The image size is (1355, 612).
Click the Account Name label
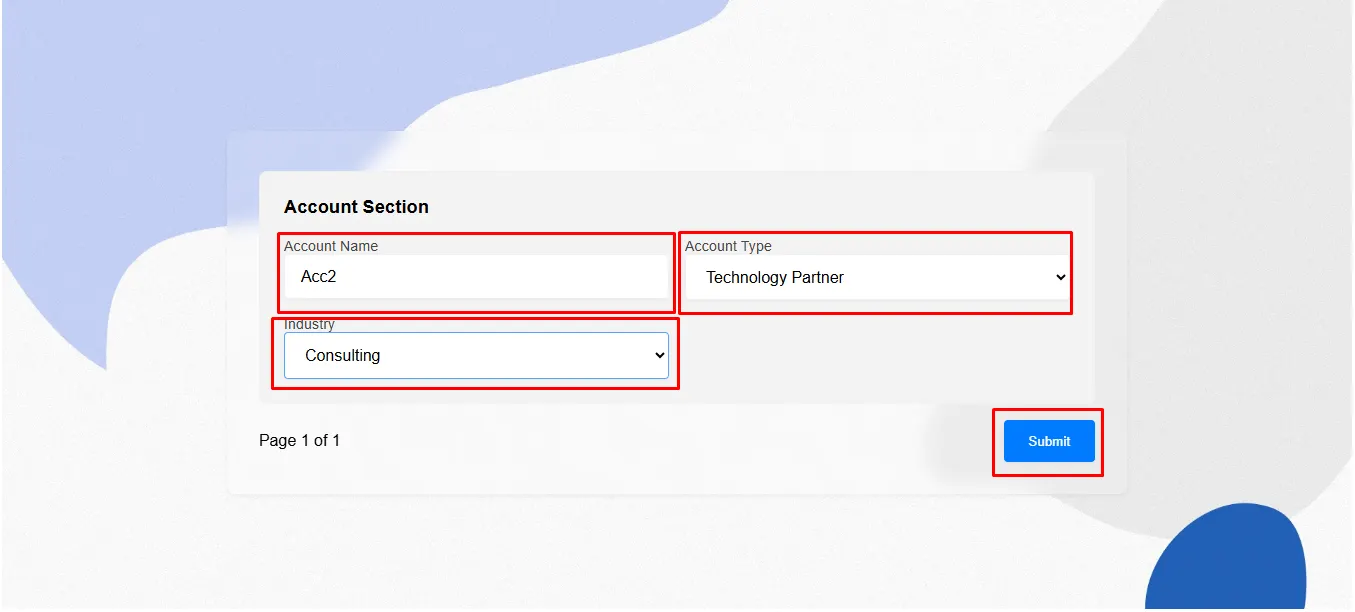click(x=331, y=246)
